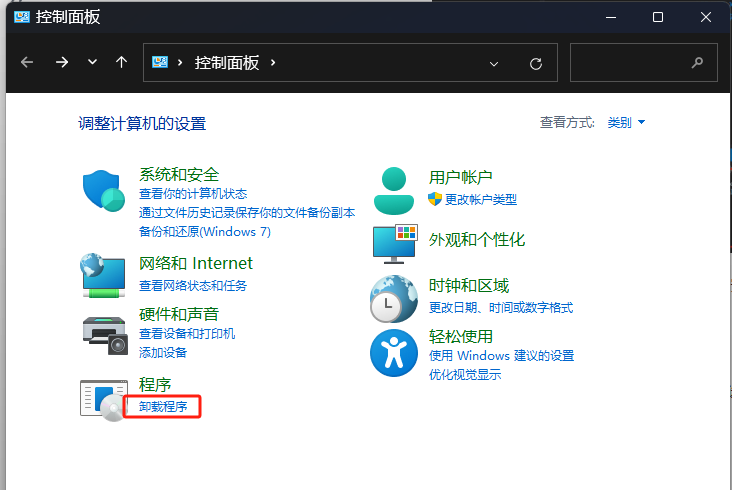Screen dimensions: 732x490
Task: Click the search magnifier icon
Action: [697, 62]
